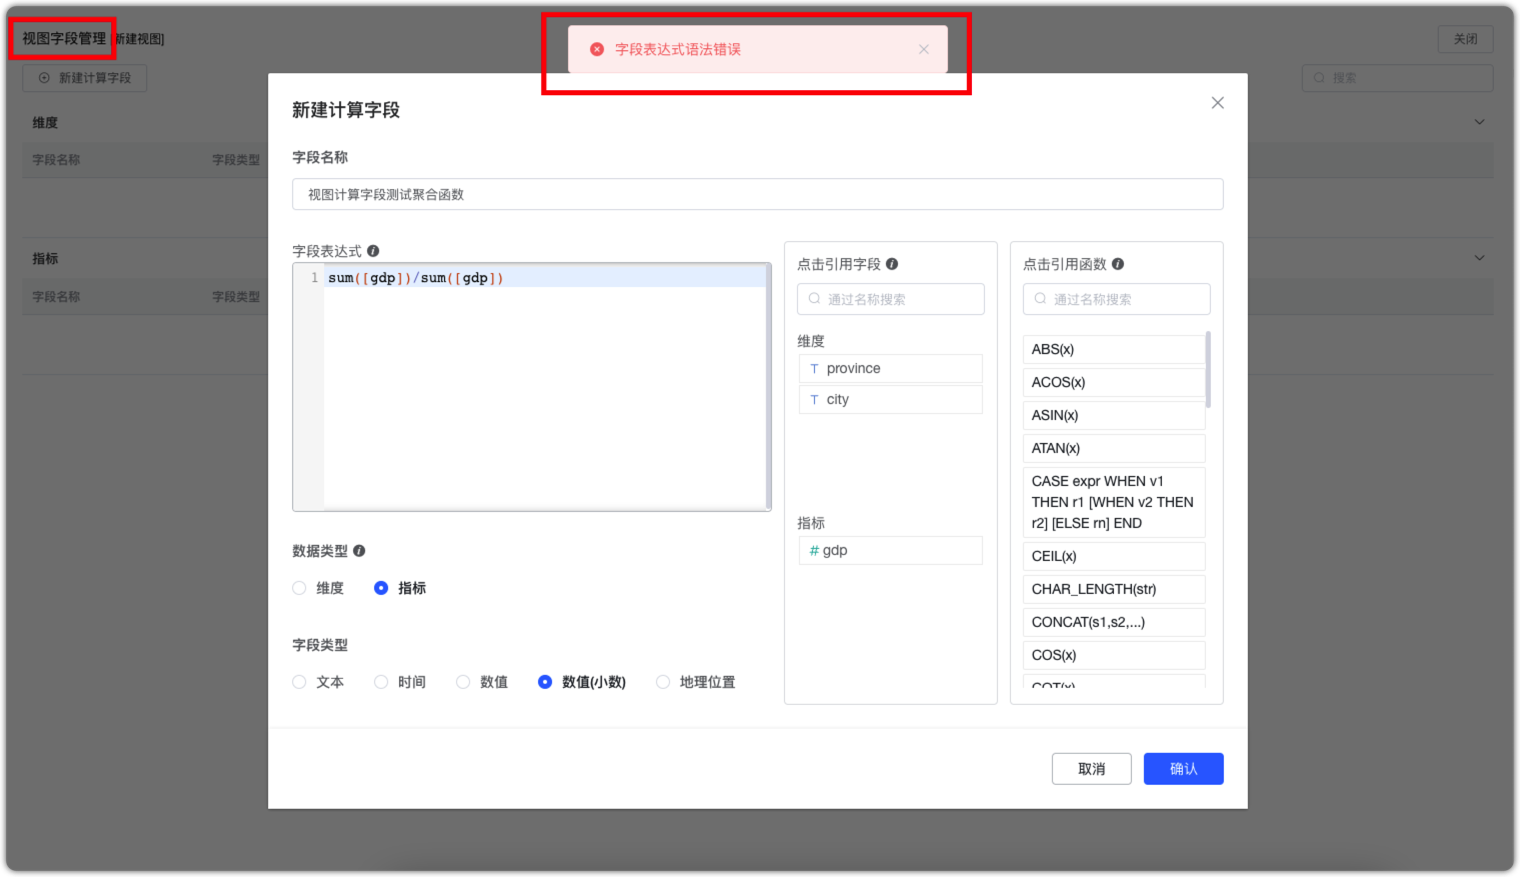The image size is (1520, 877).
Task: Select the 指标 data type radio
Action: [x=381, y=588]
